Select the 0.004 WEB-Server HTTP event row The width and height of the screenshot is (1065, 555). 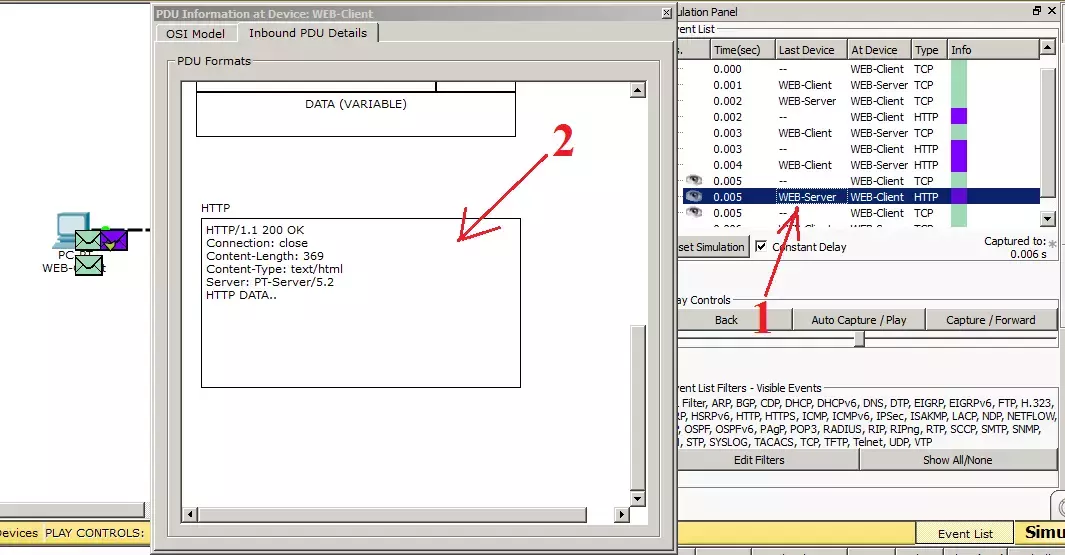tap(861, 165)
